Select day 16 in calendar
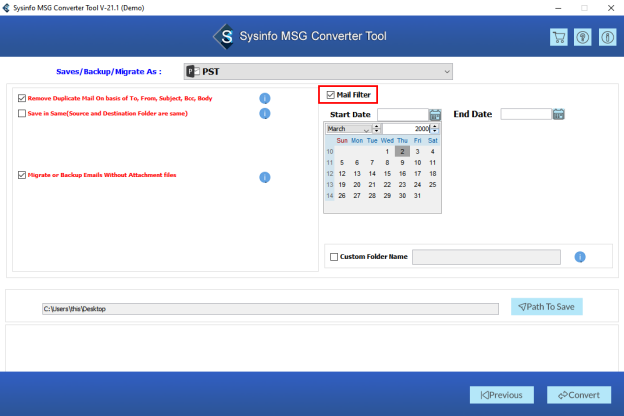The image size is (624, 416). (x=402, y=174)
